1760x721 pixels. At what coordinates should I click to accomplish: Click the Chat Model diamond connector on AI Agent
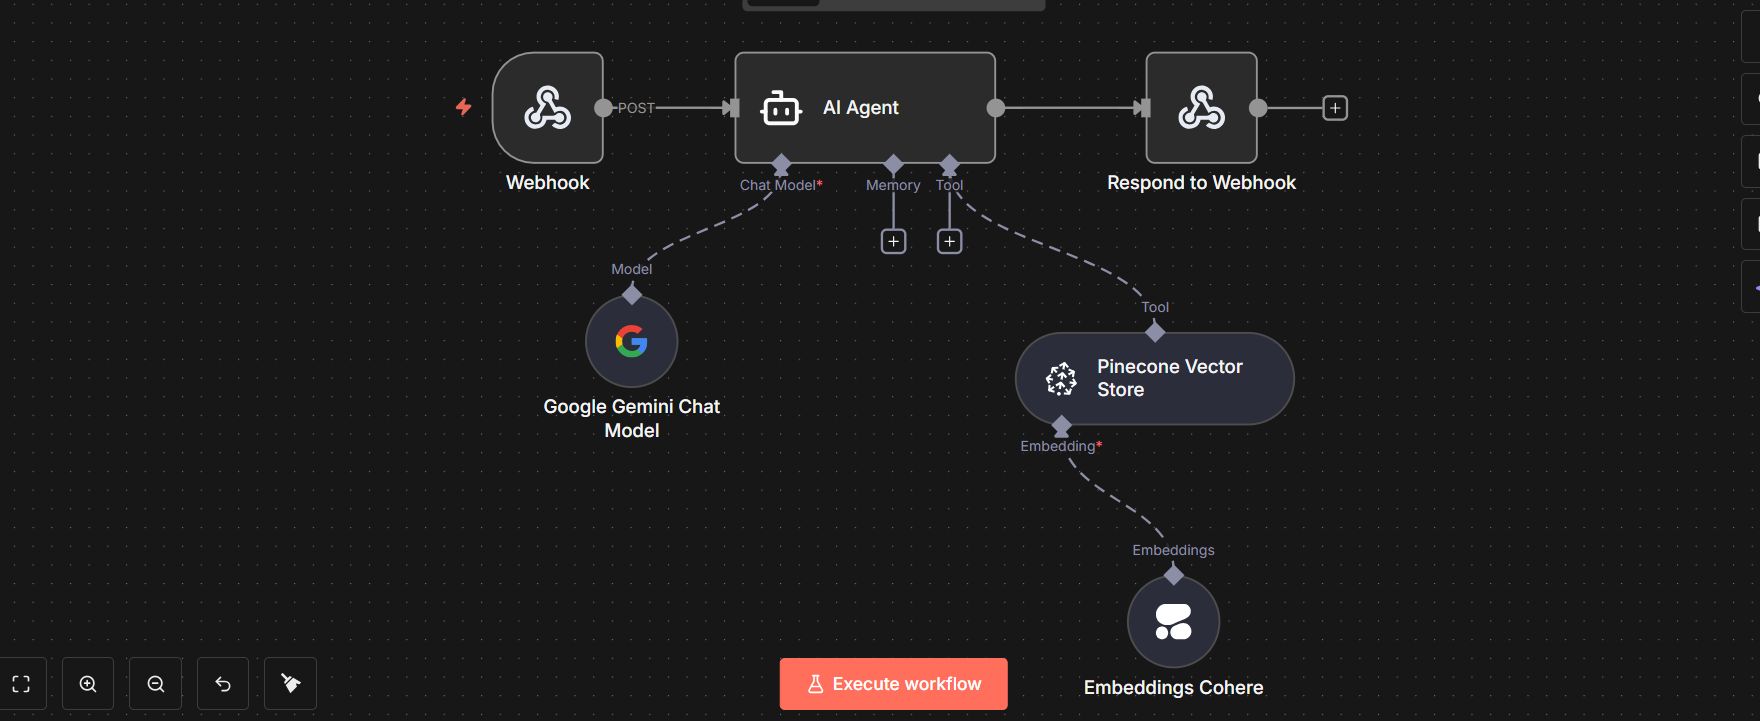click(x=781, y=164)
